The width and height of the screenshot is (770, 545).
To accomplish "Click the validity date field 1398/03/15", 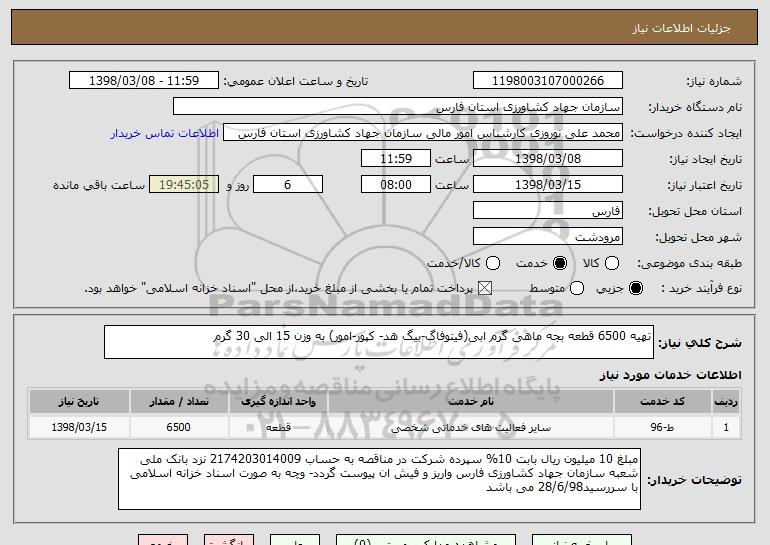I will point(548,185).
